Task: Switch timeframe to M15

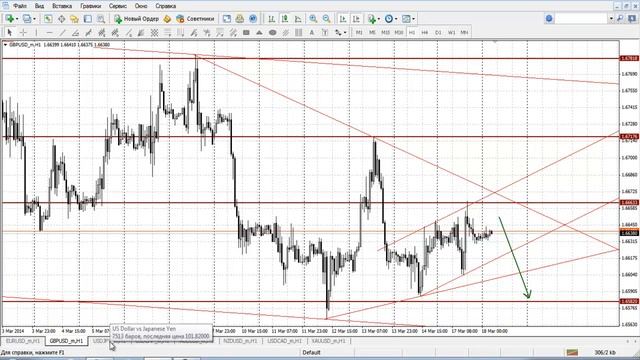Action: click(385, 32)
